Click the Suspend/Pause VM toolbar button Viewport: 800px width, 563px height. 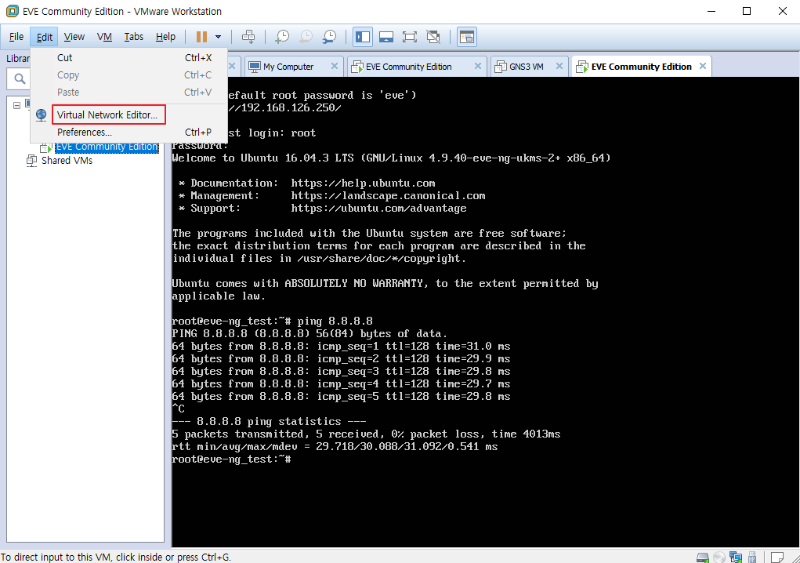[201, 37]
